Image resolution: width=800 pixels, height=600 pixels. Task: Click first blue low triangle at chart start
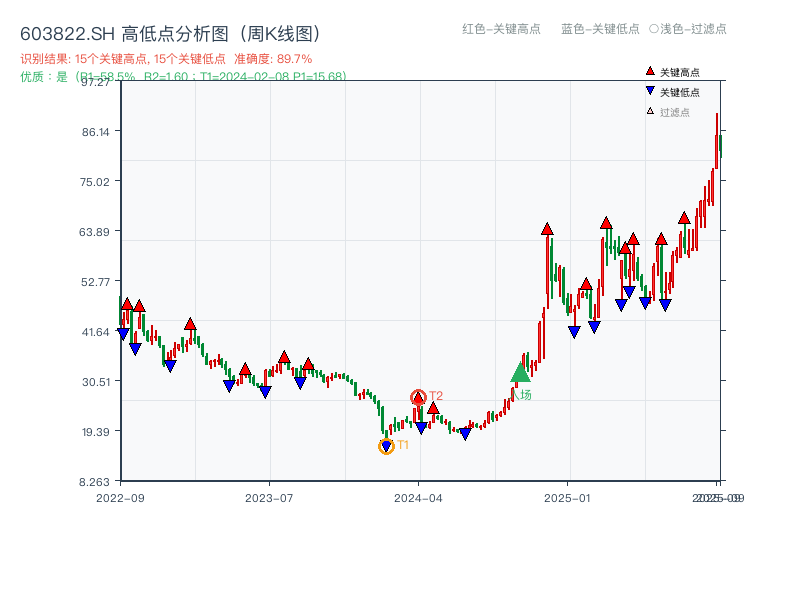pos(123,334)
